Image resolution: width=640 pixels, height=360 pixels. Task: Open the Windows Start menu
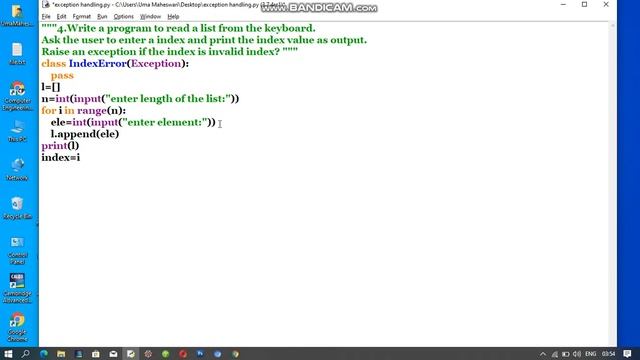pos(8,353)
